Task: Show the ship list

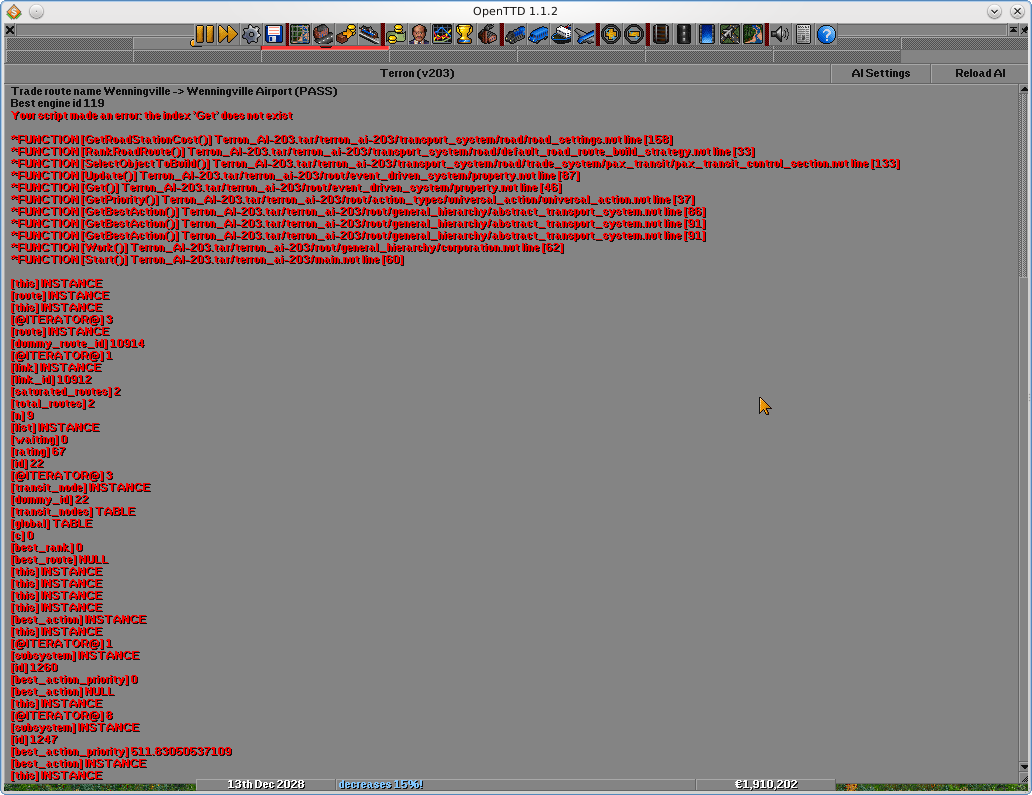Action: point(561,34)
